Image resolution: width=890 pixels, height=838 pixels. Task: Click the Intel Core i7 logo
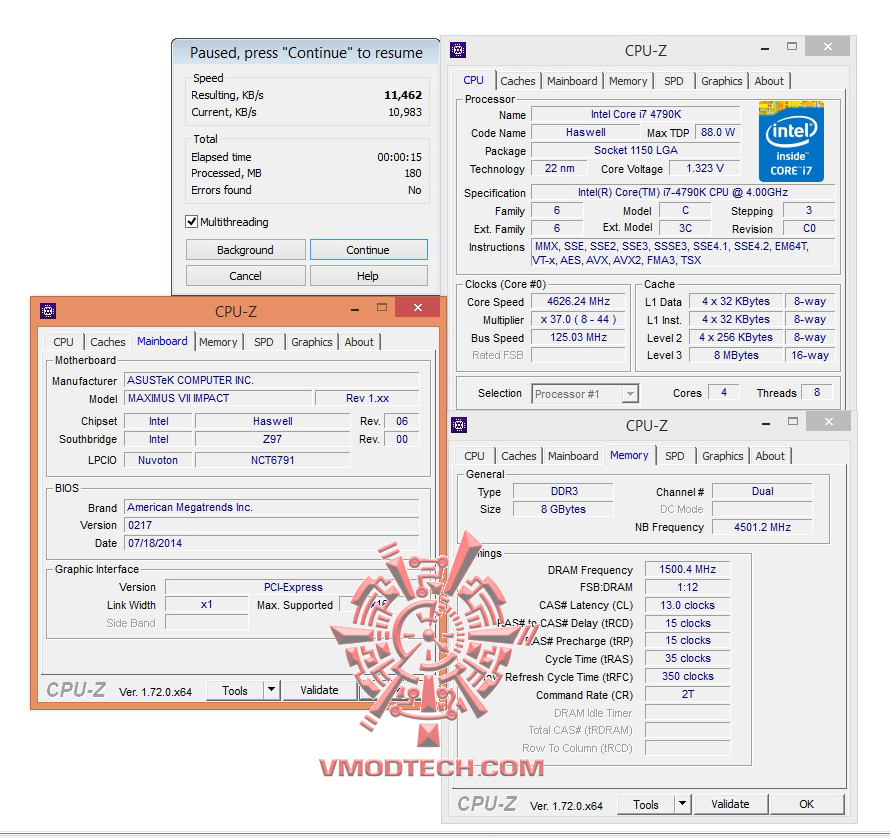[x=791, y=141]
